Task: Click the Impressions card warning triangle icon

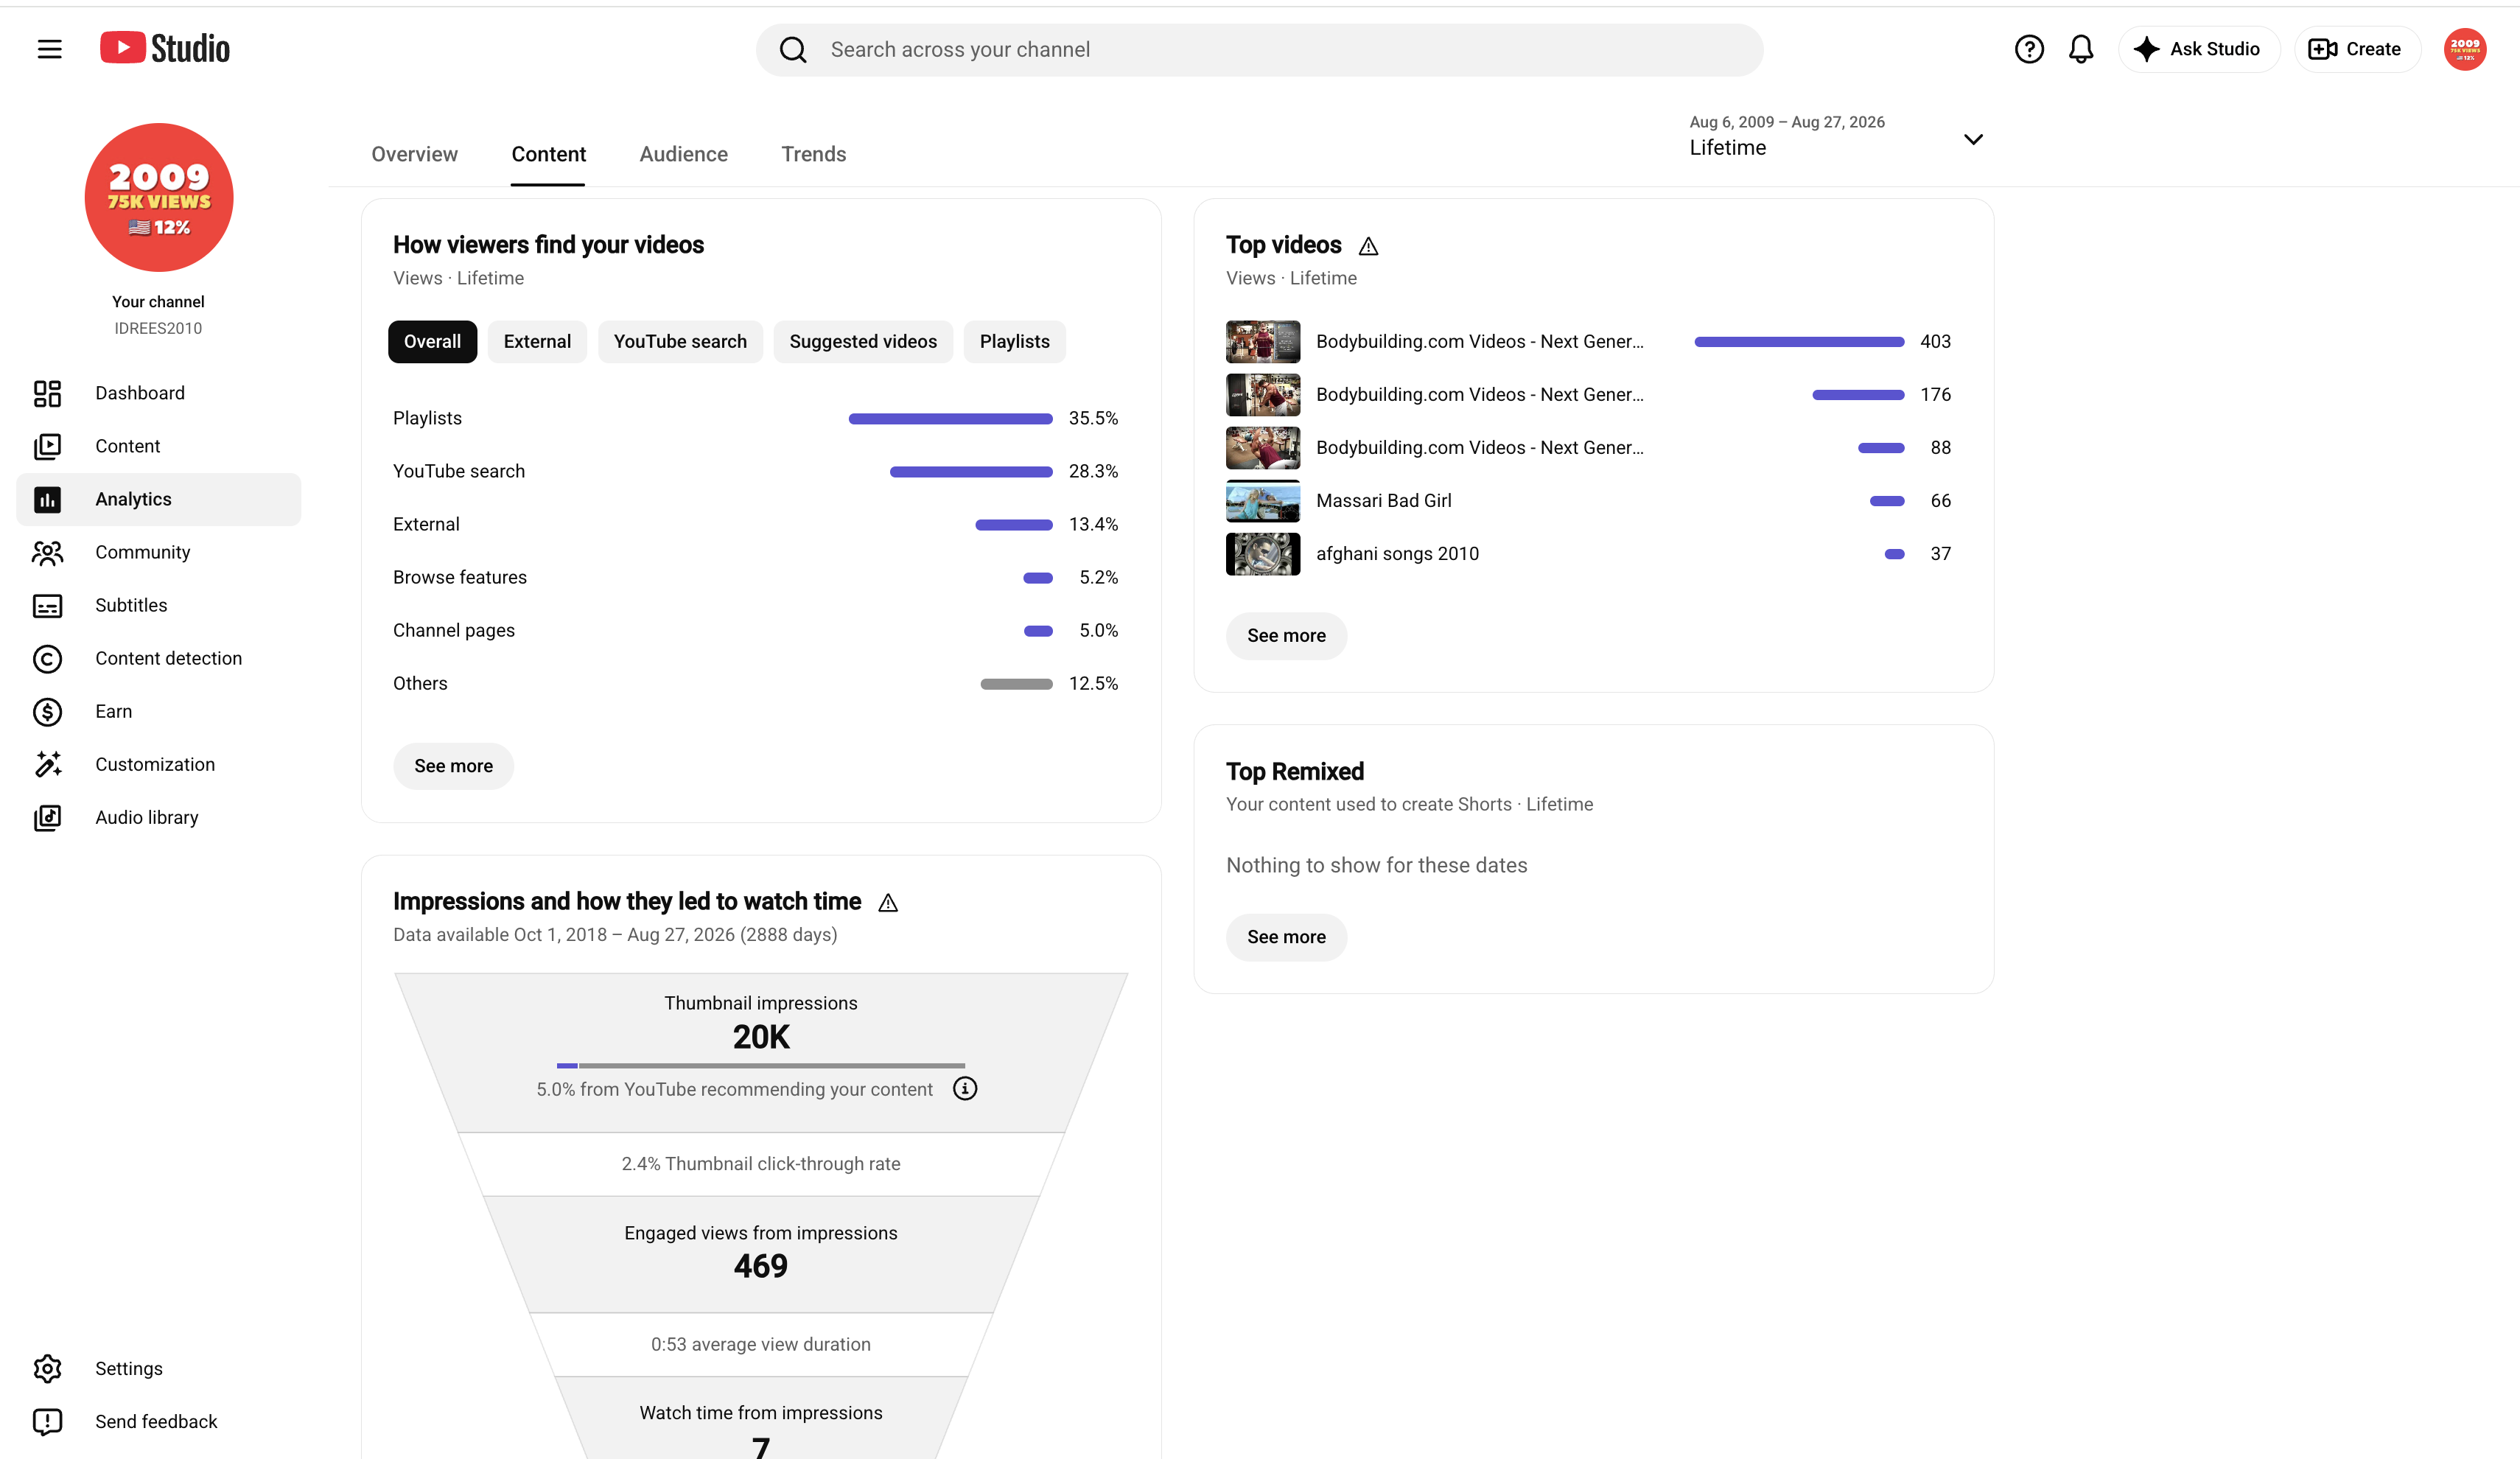Action: pos(888,903)
